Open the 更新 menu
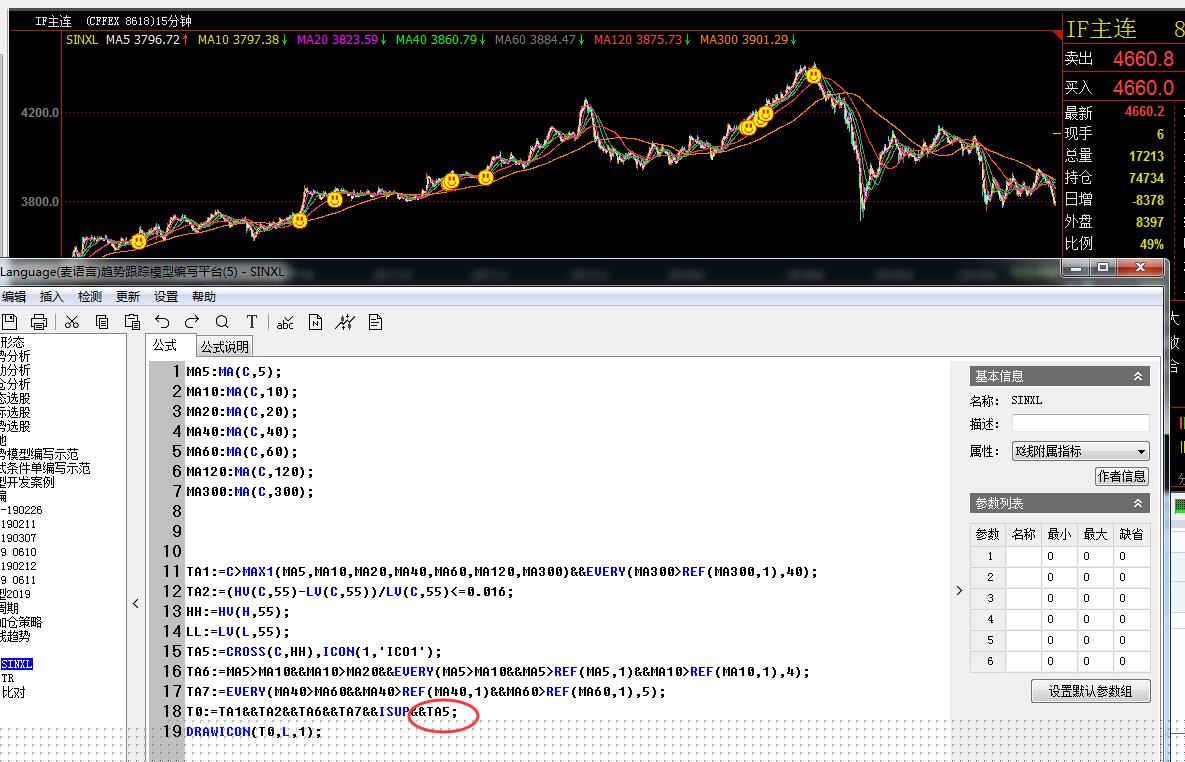The image size is (1185, 762). point(128,296)
